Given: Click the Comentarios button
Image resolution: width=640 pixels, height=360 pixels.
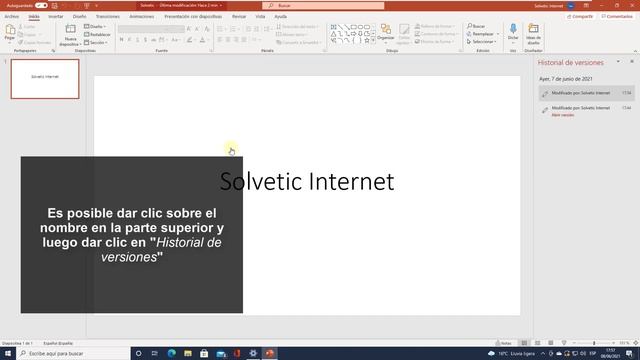Looking at the screenshot, I should [617, 16].
